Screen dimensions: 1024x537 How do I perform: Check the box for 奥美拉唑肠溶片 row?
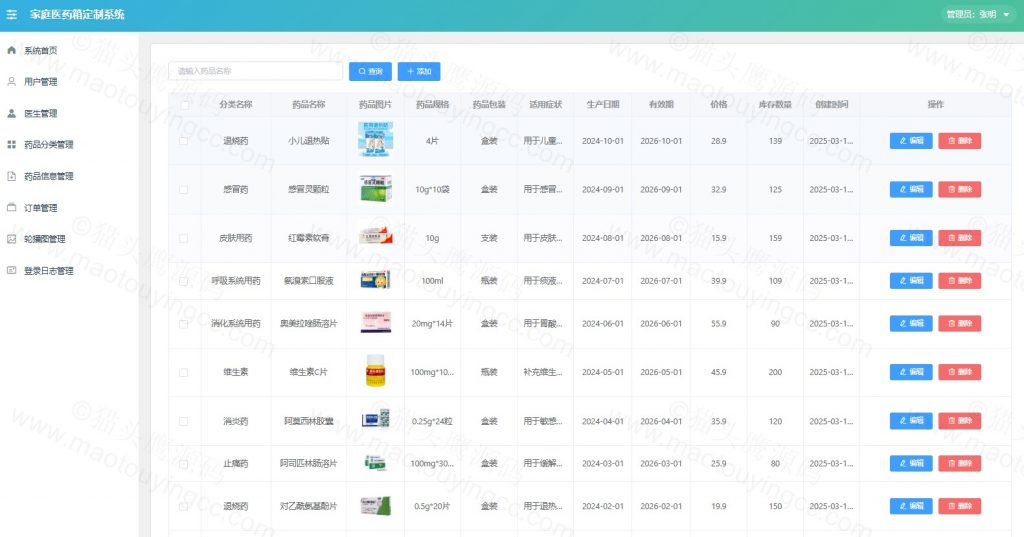click(184, 323)
